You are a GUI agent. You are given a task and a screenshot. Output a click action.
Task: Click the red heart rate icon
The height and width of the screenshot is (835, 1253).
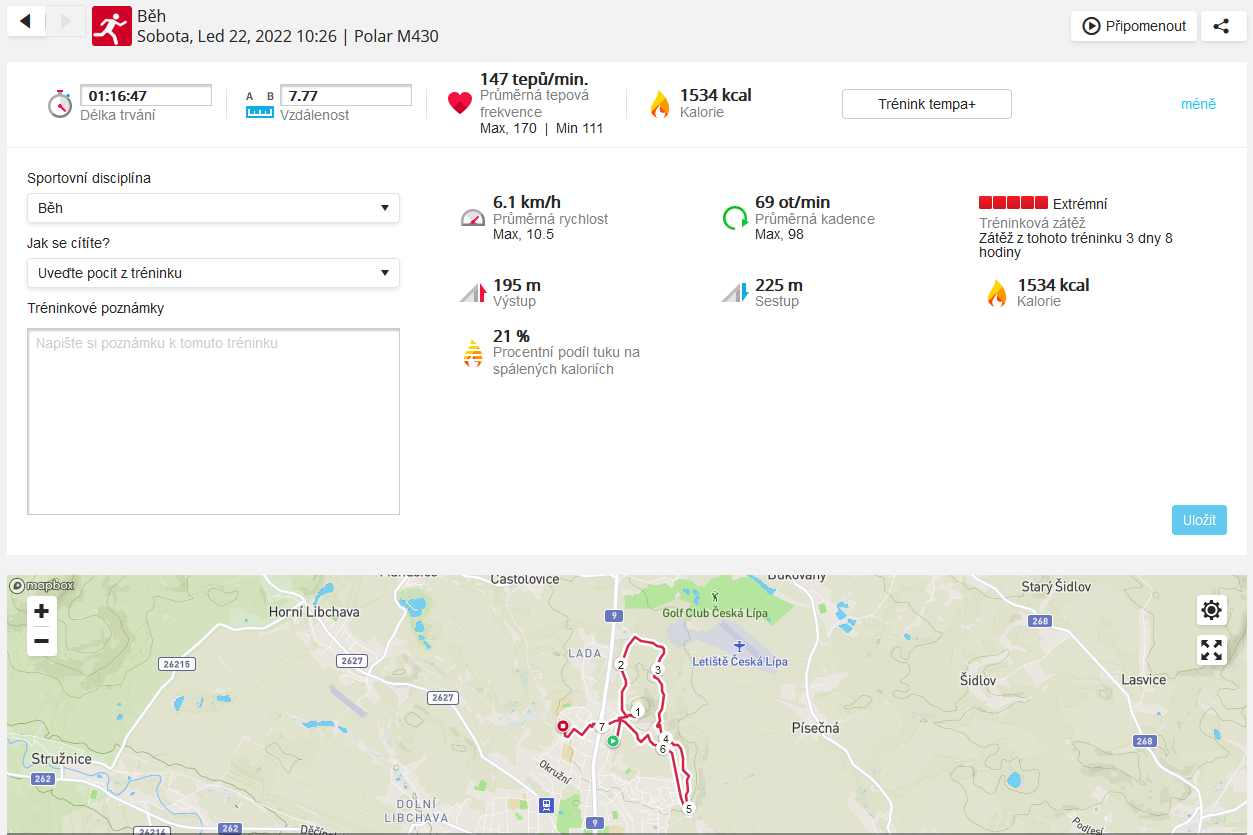click(x=459, y=103)
